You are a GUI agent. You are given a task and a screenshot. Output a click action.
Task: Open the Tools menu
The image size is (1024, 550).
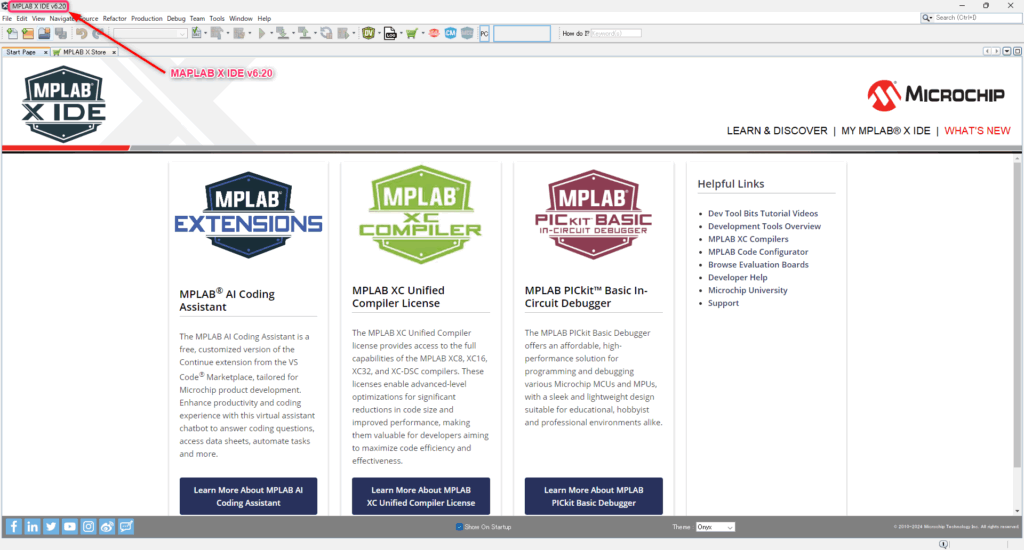[217, 18]
